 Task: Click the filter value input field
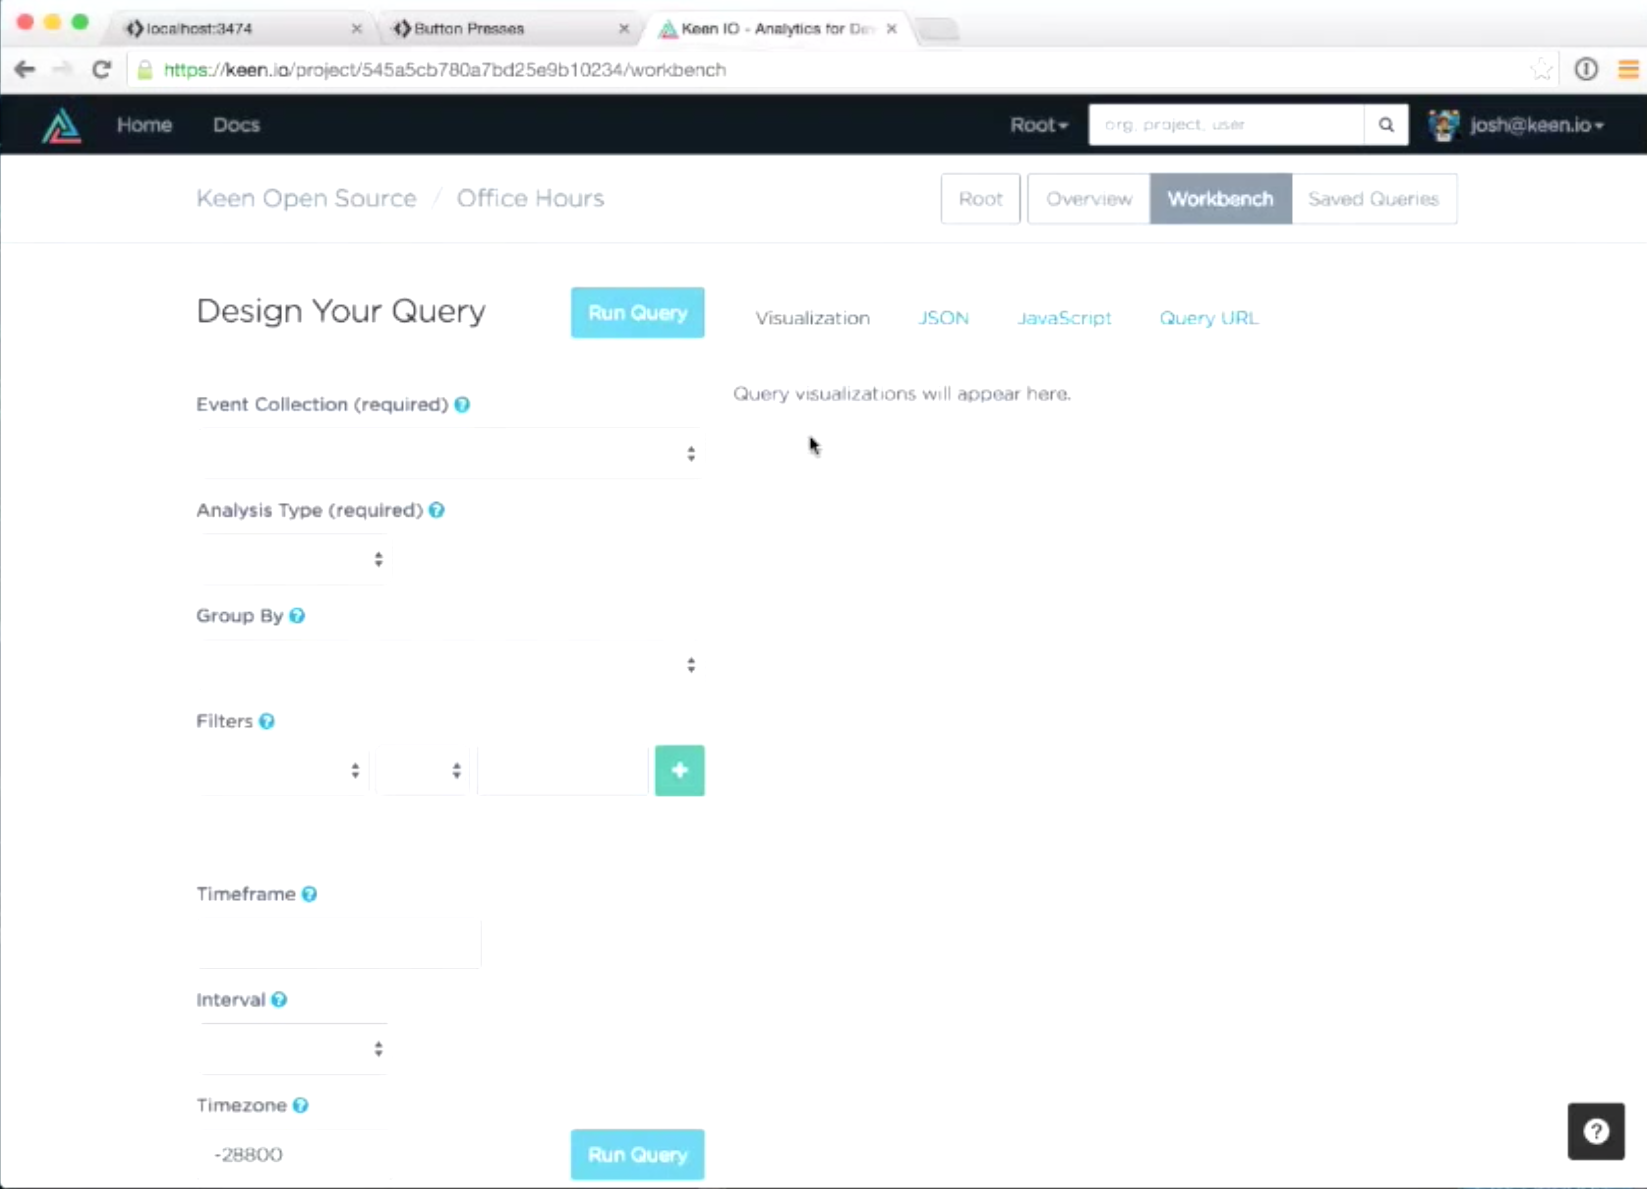click(563, 771)
